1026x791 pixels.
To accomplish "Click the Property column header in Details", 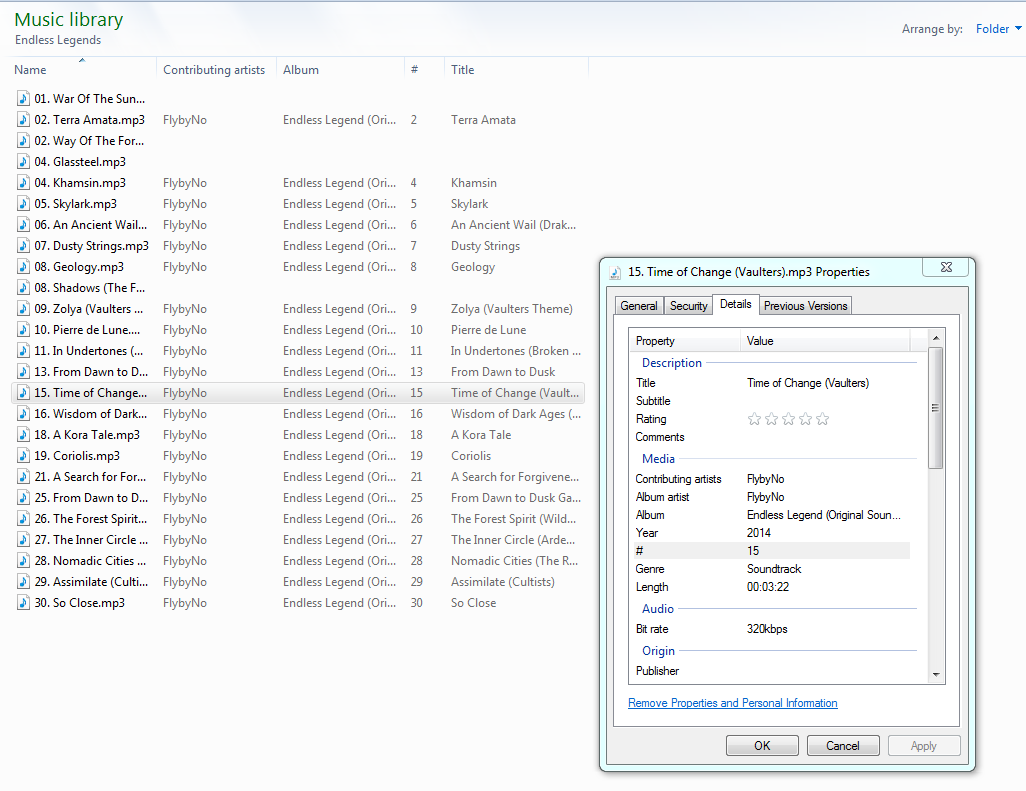I will [x=685, y=341].
